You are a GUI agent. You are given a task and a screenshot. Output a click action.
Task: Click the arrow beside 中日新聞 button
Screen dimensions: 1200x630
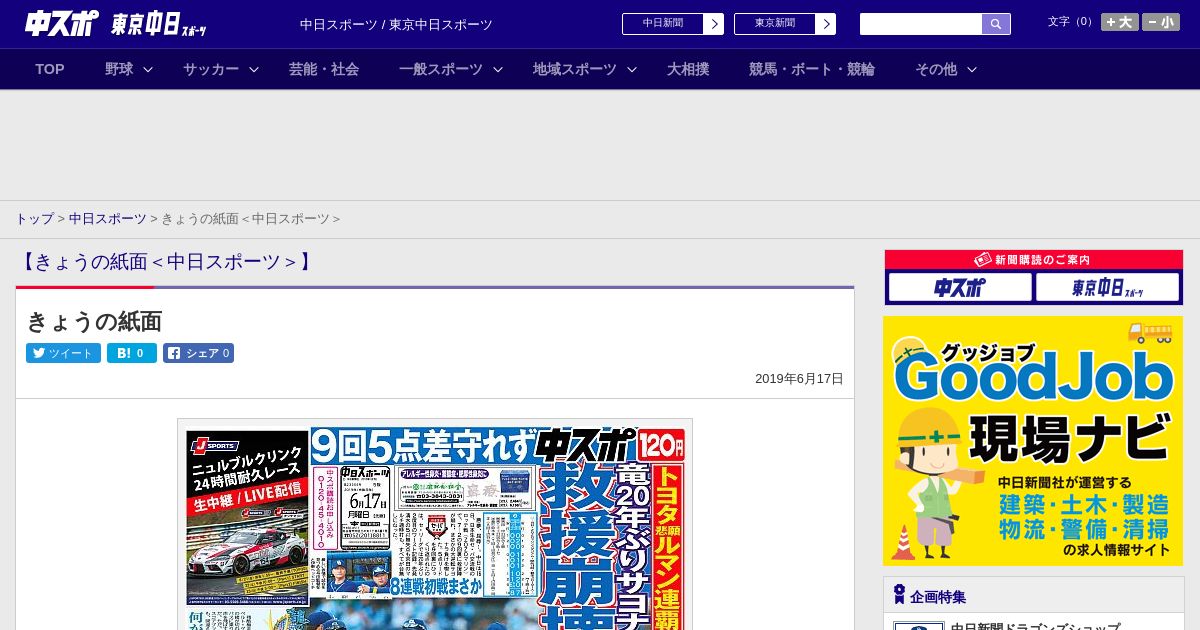714,24
